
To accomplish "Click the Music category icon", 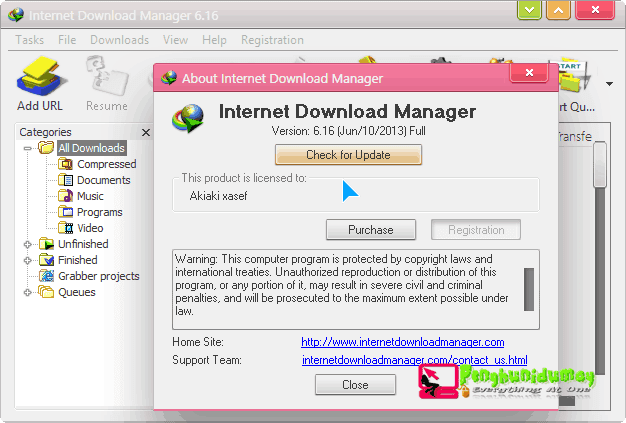I will coord(65,196).
